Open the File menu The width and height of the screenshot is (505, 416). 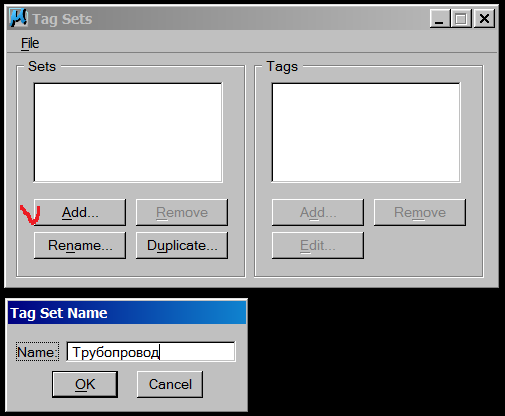[x=30, y=43]
